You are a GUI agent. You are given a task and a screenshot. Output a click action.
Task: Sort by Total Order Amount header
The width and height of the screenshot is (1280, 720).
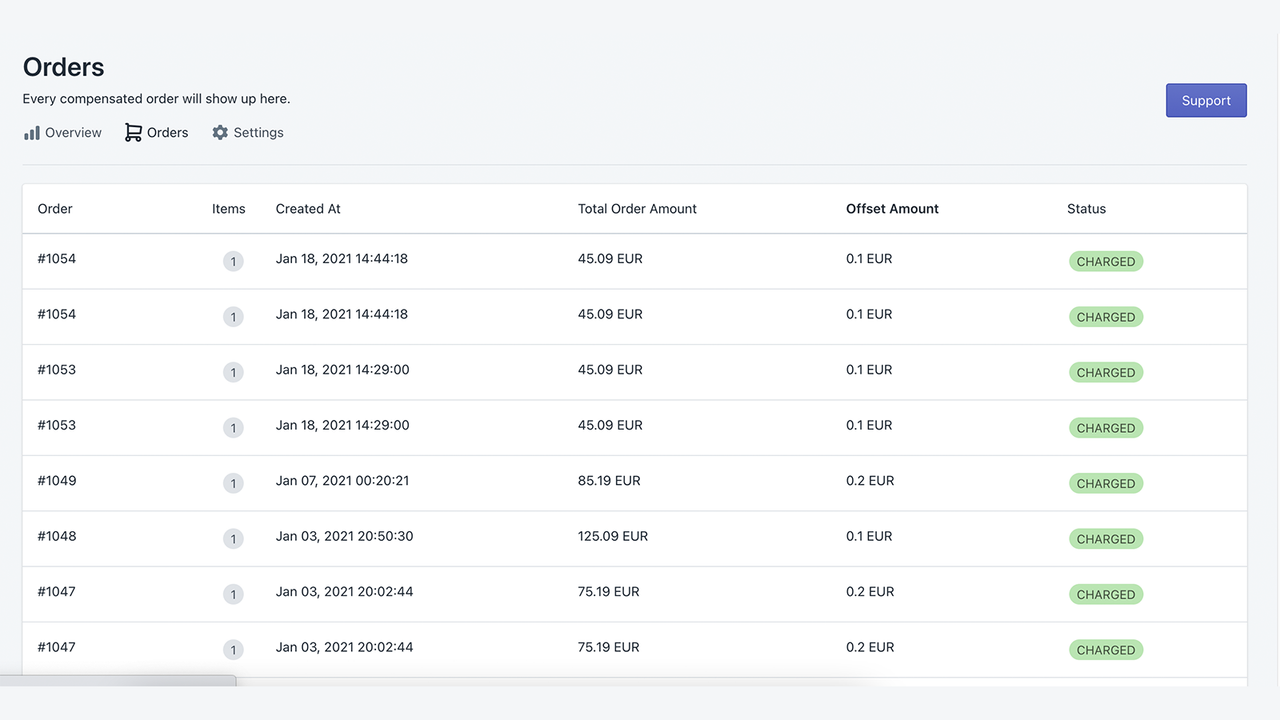(x=636, y=208)
